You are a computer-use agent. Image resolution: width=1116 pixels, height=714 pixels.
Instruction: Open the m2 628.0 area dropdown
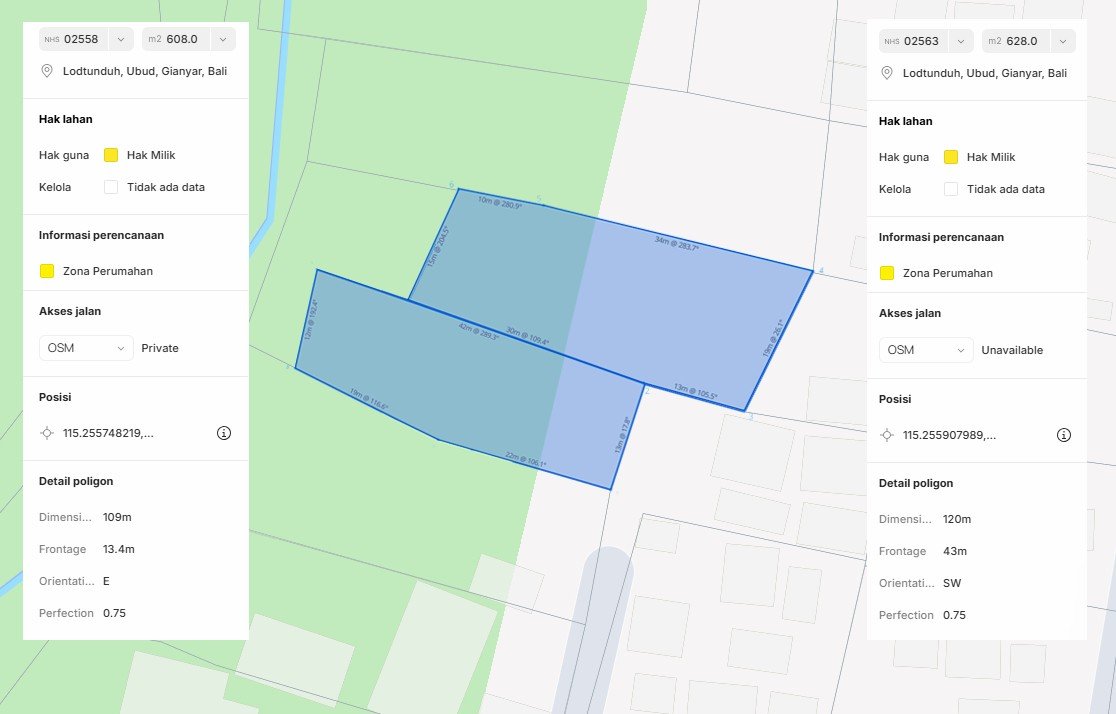click(1027, 41)
